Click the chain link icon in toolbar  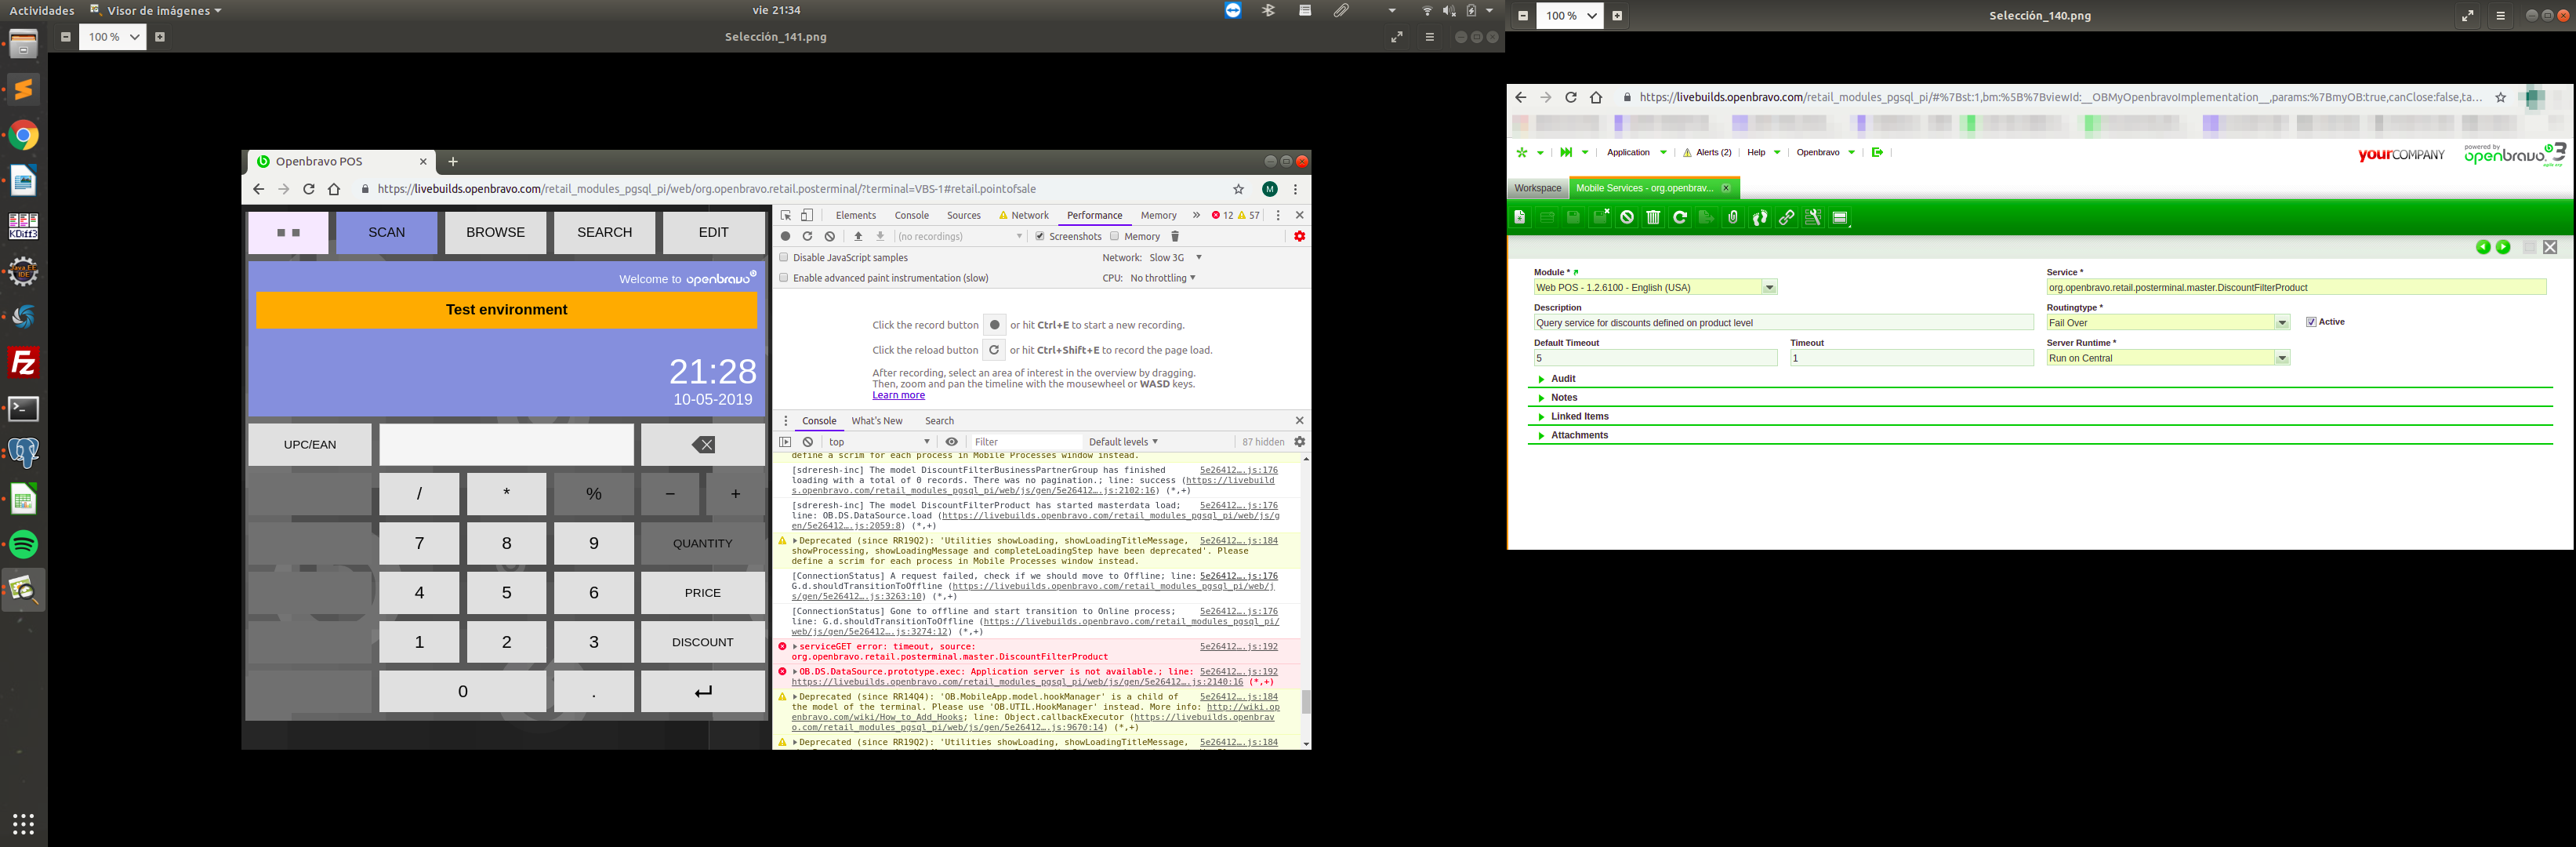[x=1786, y=218]
